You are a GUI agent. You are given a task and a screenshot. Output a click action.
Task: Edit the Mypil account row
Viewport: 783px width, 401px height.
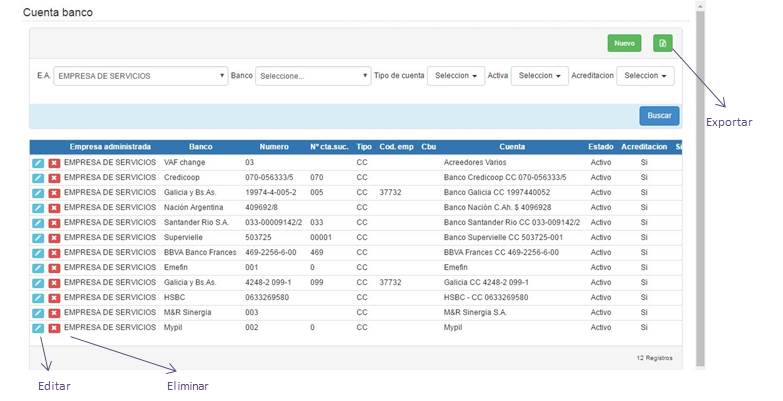[37, 327]
